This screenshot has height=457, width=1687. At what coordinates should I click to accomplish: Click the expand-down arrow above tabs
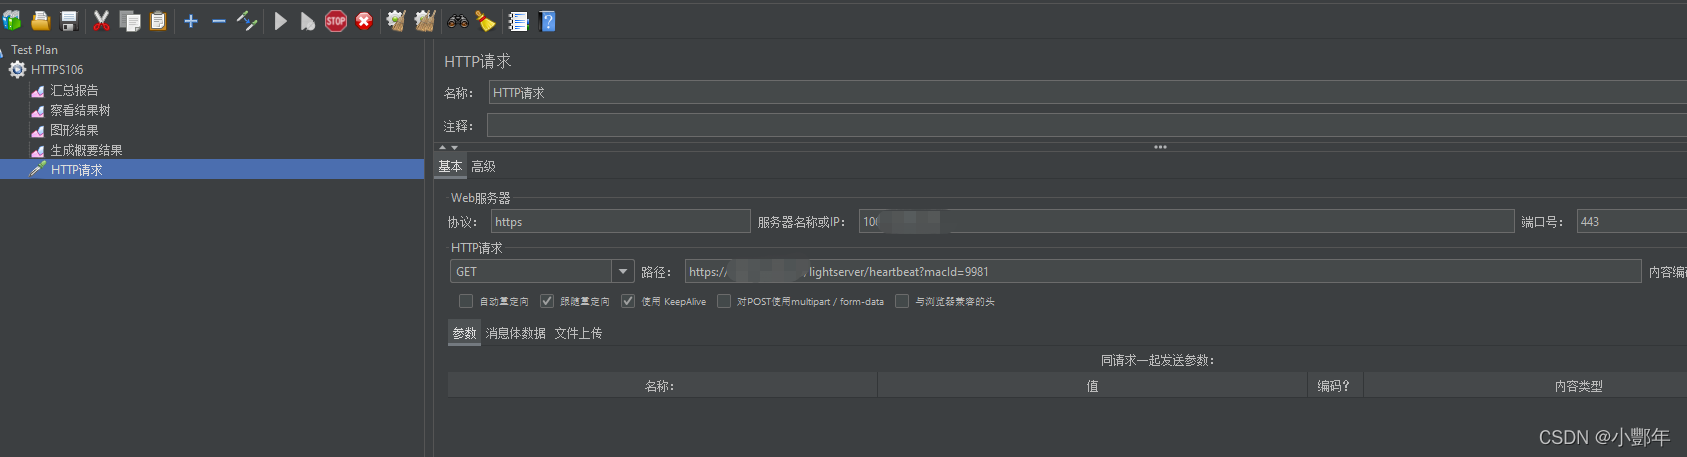point(454,147)
